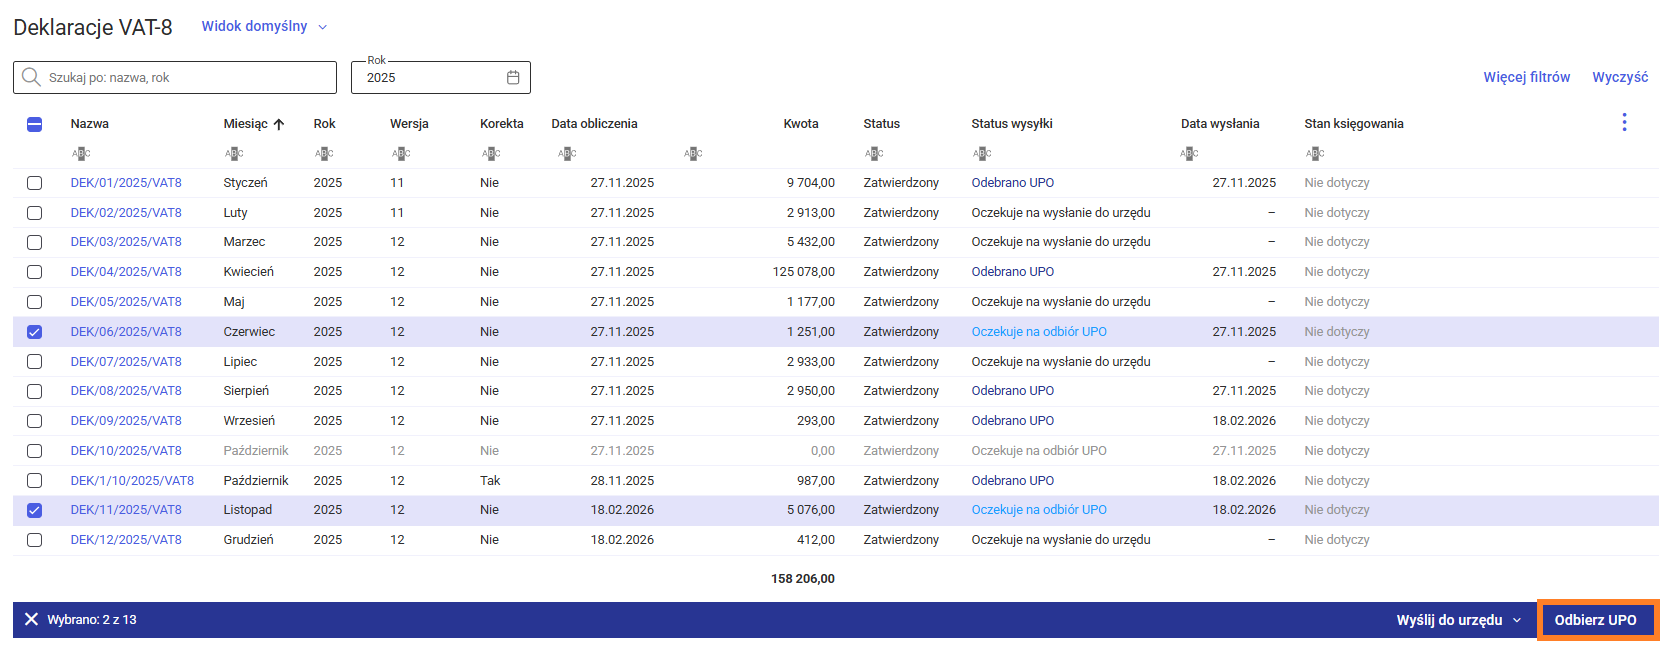
Task: Click the search magnifier icon
Action: tap(31, 77)
